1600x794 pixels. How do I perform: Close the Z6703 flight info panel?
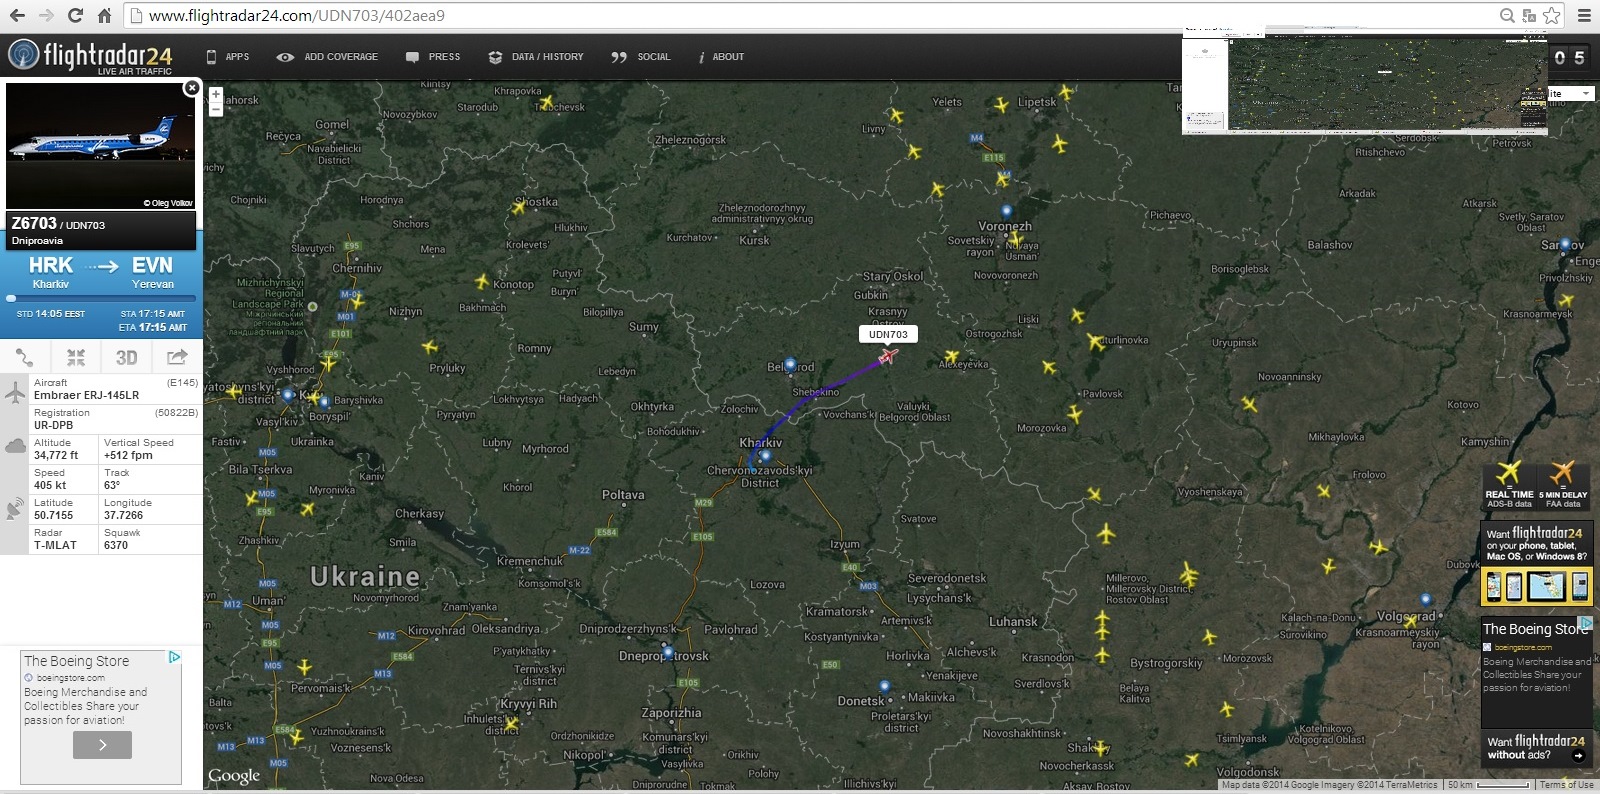(192, 88)
